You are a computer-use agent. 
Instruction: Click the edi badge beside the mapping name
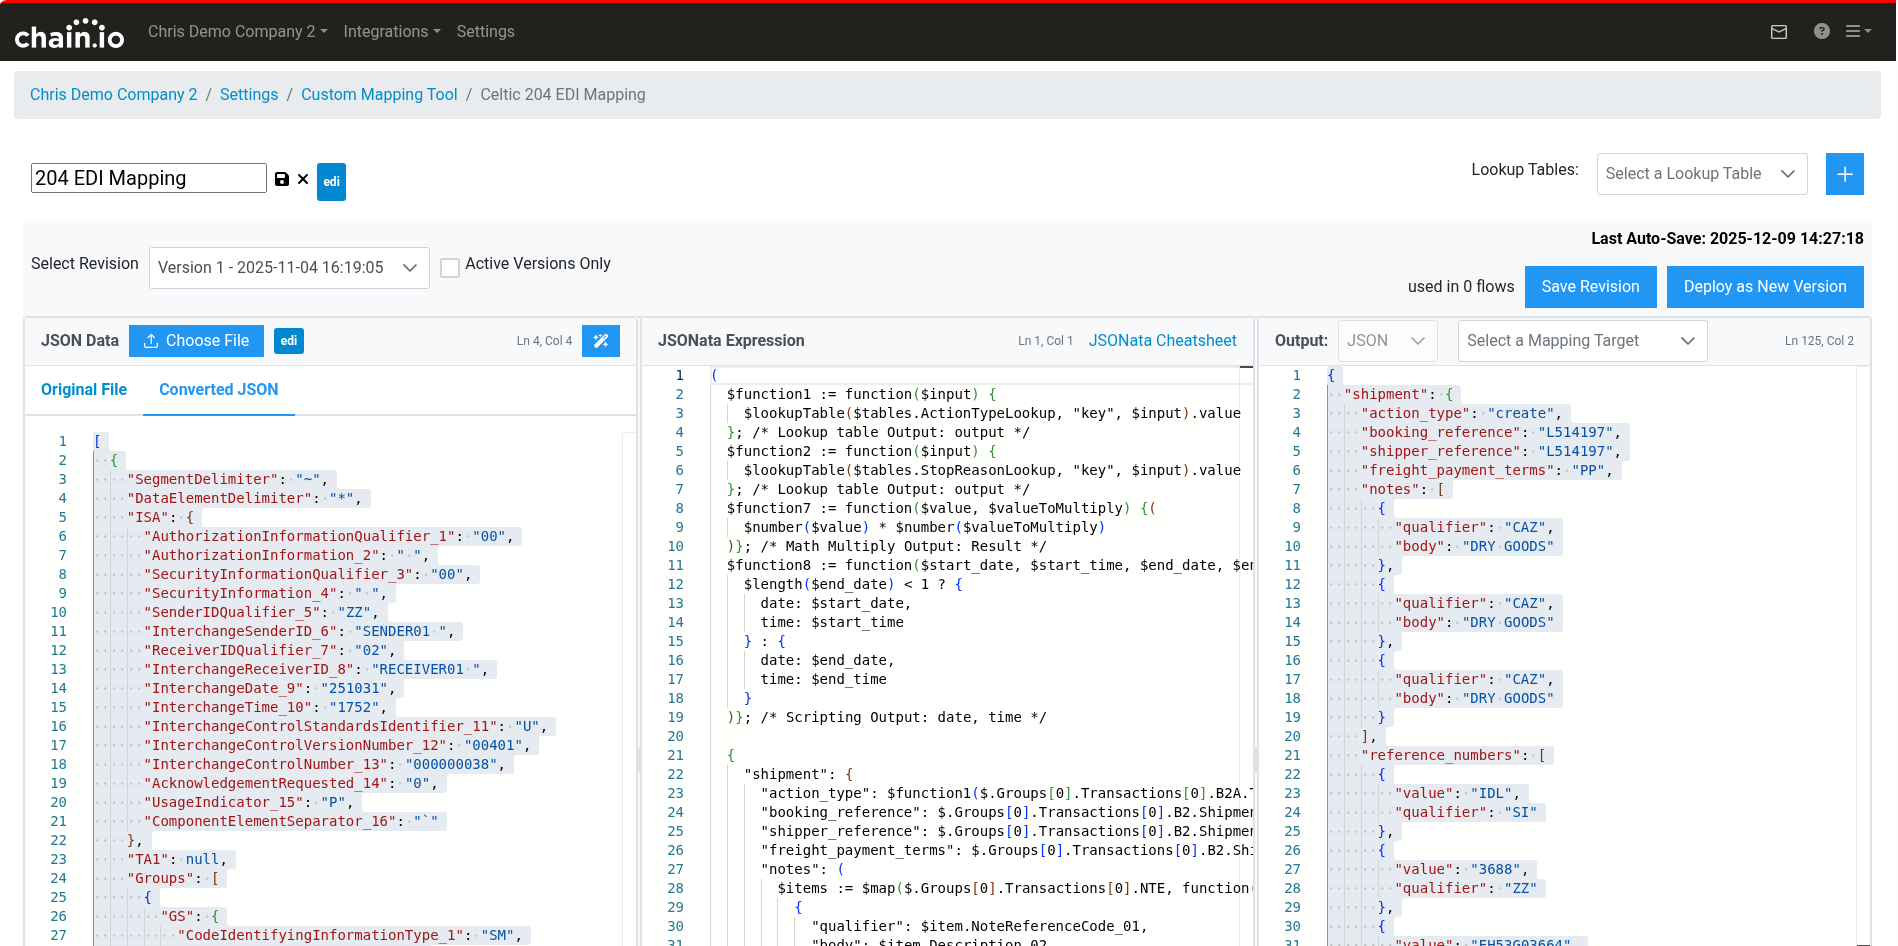click(331, 182)
